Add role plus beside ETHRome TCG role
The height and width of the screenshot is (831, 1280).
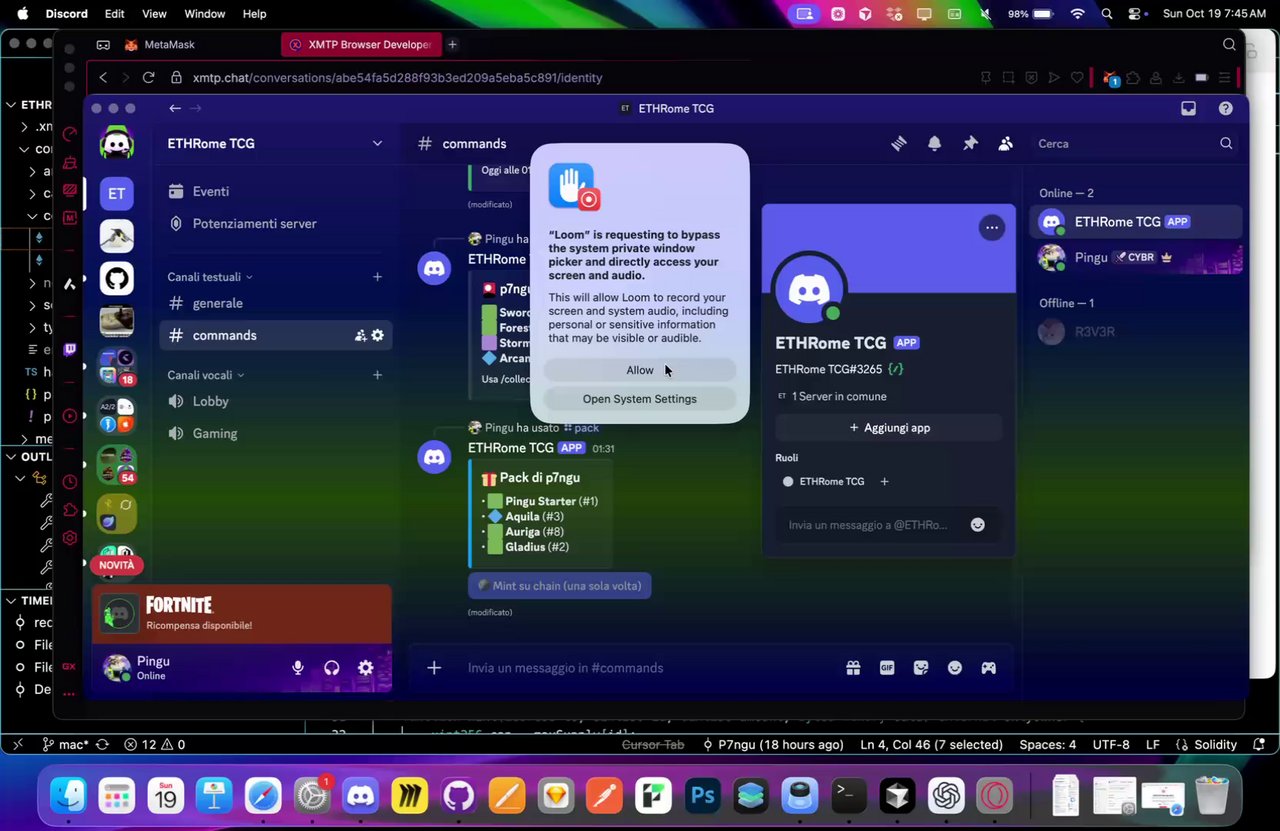[884, 482]
